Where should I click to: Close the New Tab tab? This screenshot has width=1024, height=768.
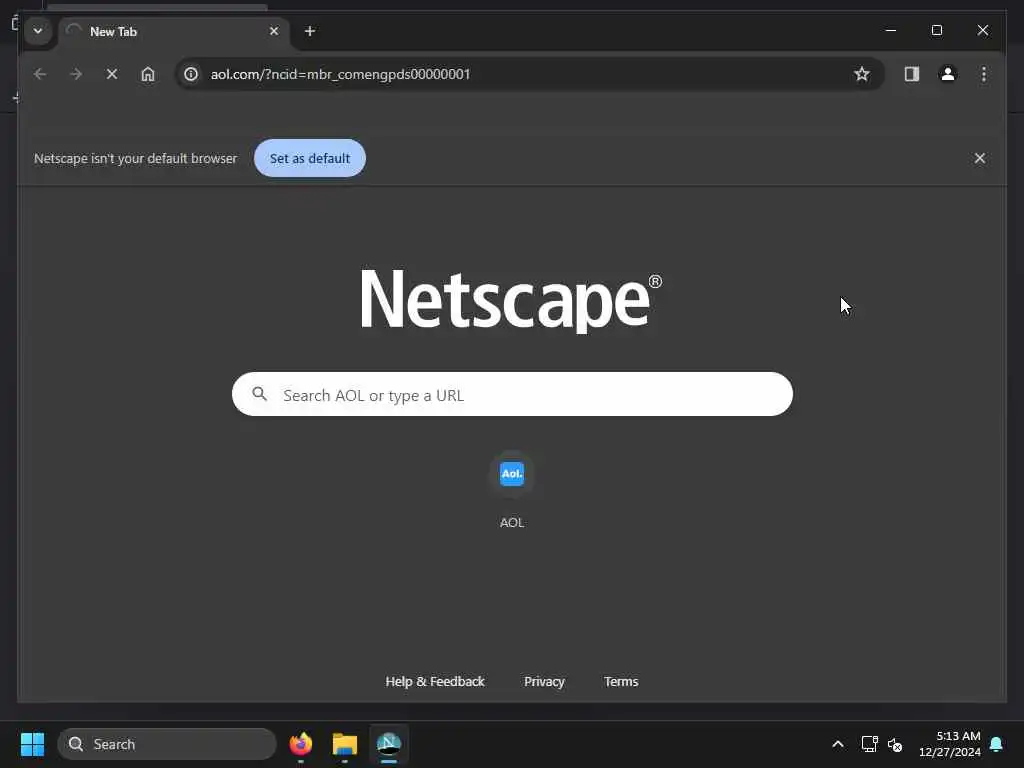tap(274, 31)
